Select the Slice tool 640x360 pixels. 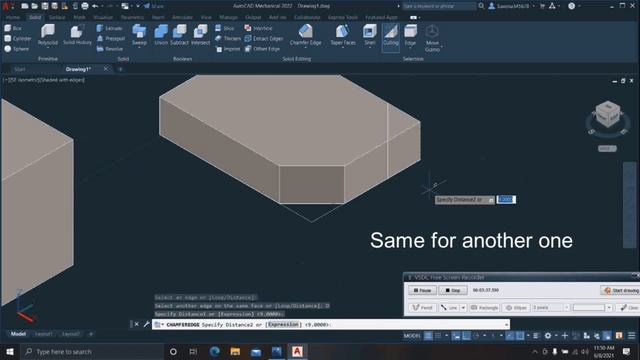click(224, 28)
